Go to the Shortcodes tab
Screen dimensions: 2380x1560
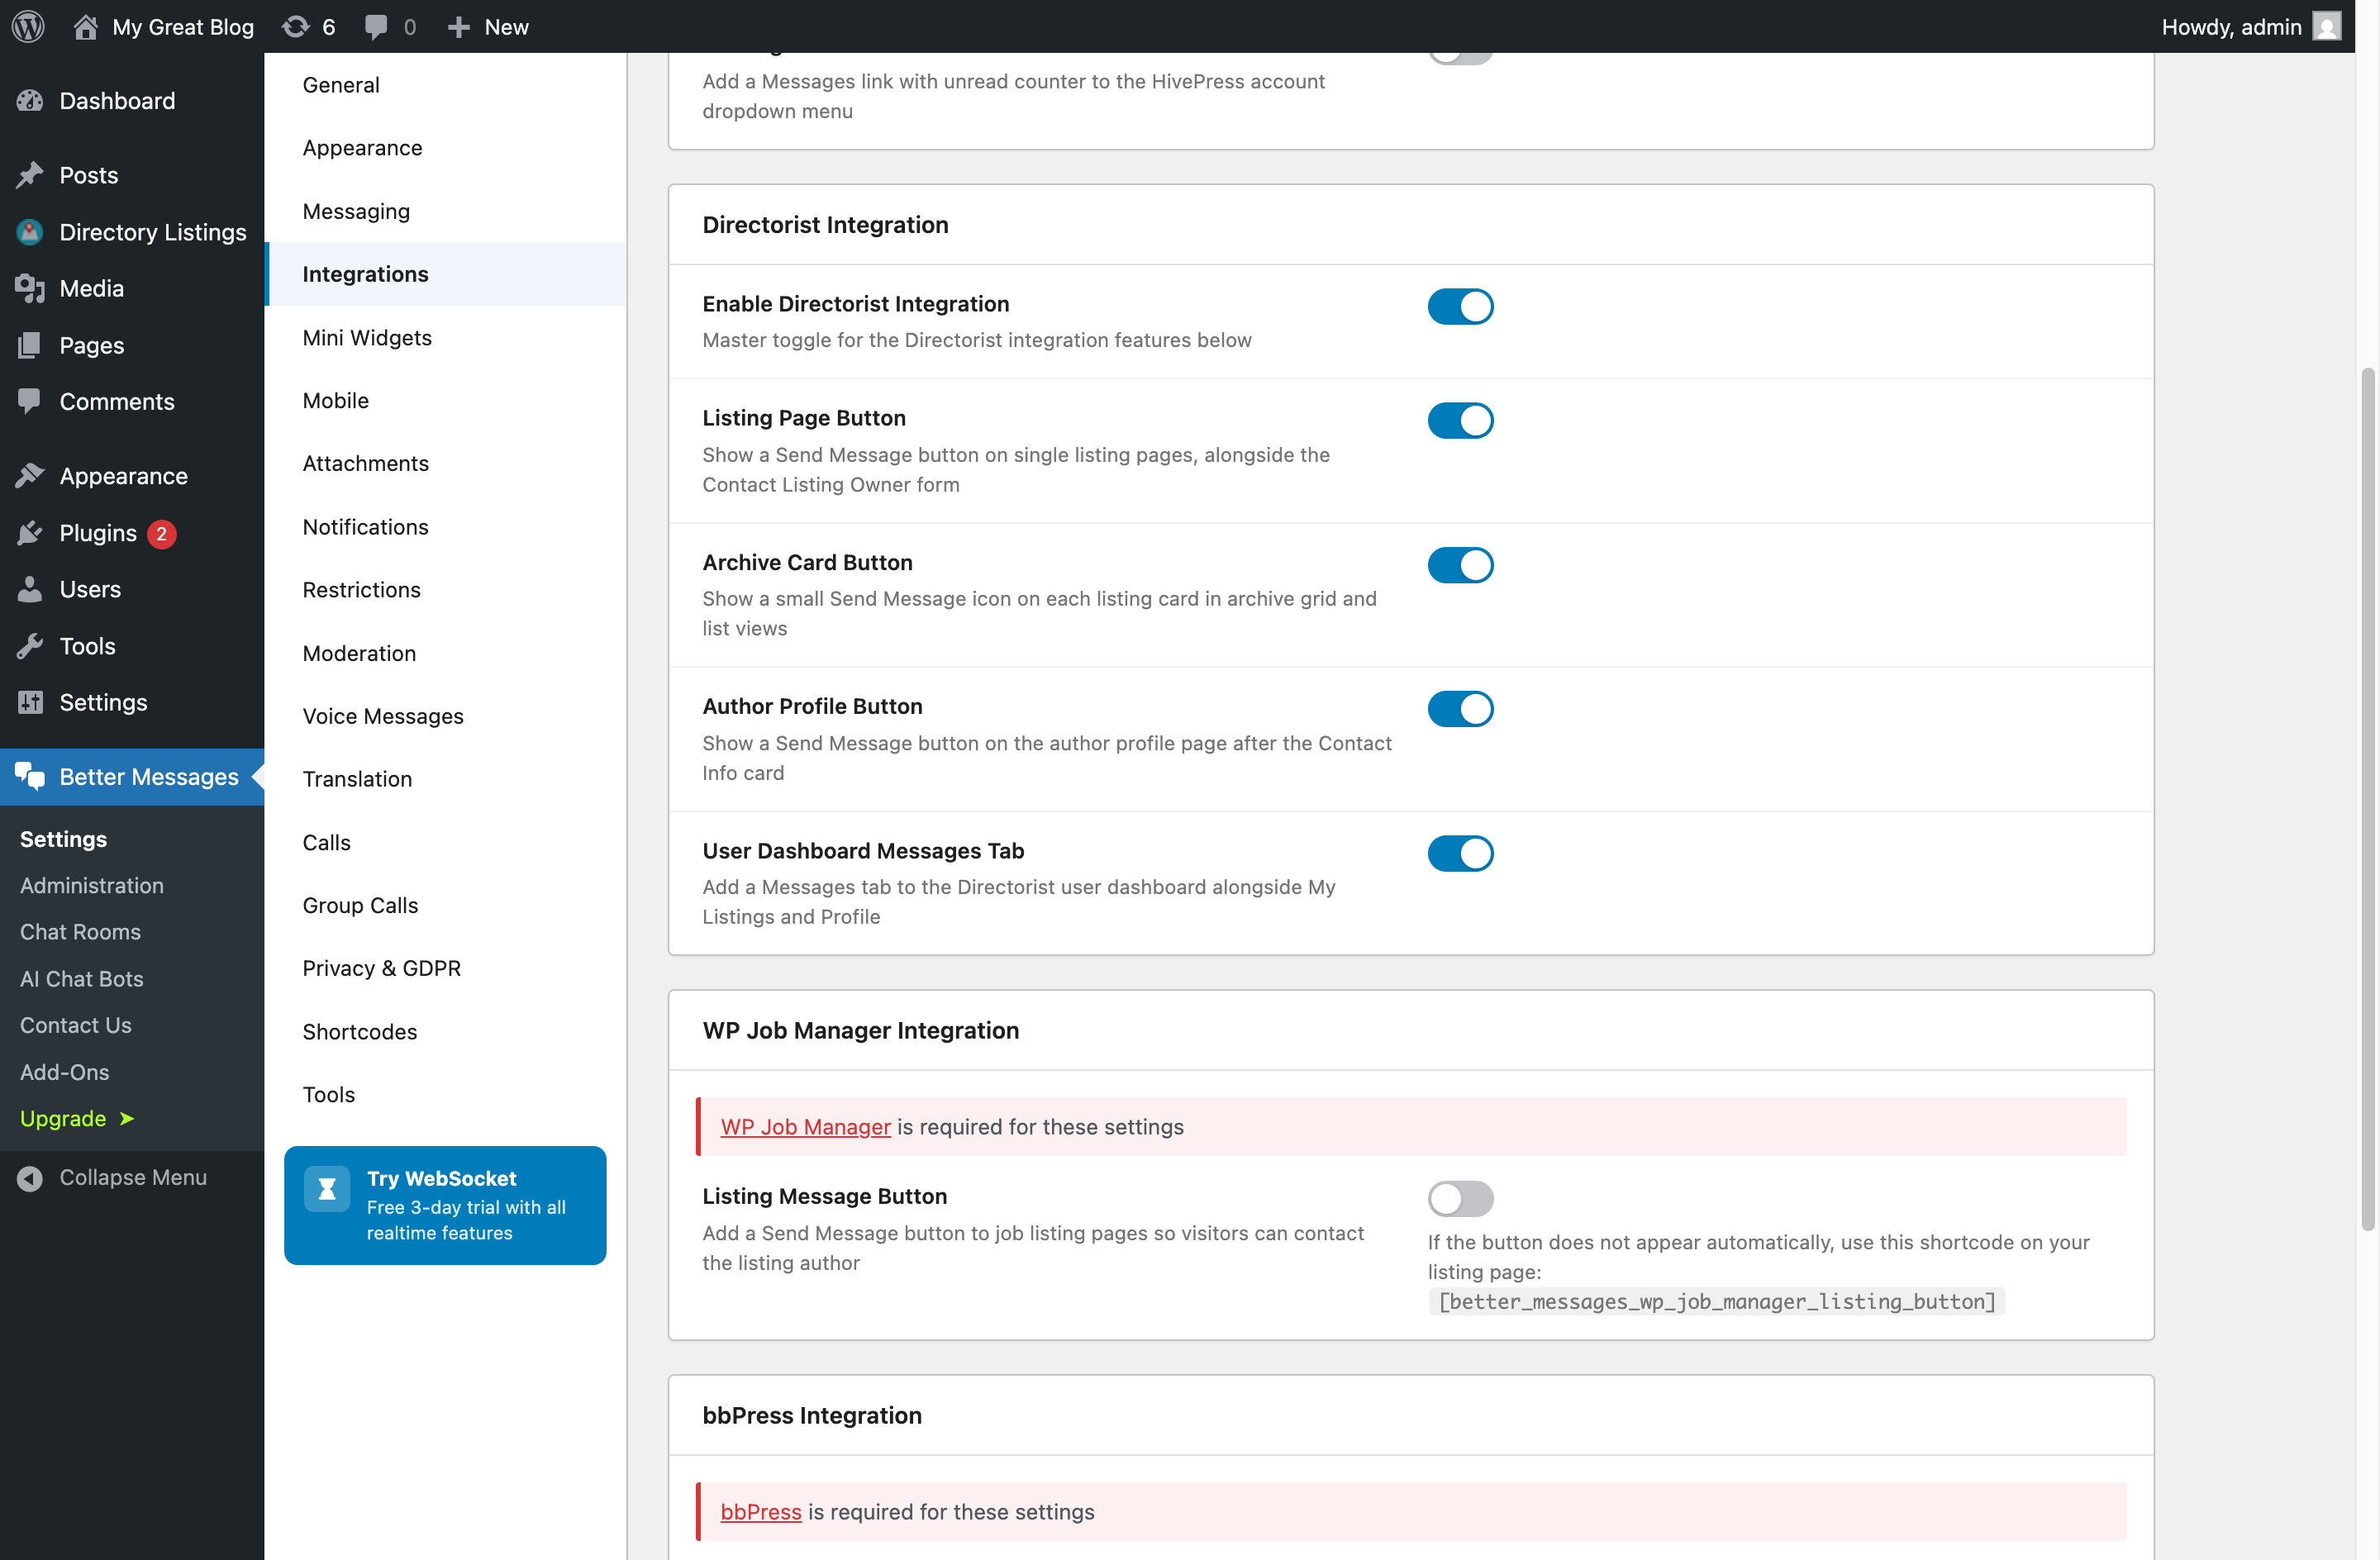click(x=446, y=1031)
